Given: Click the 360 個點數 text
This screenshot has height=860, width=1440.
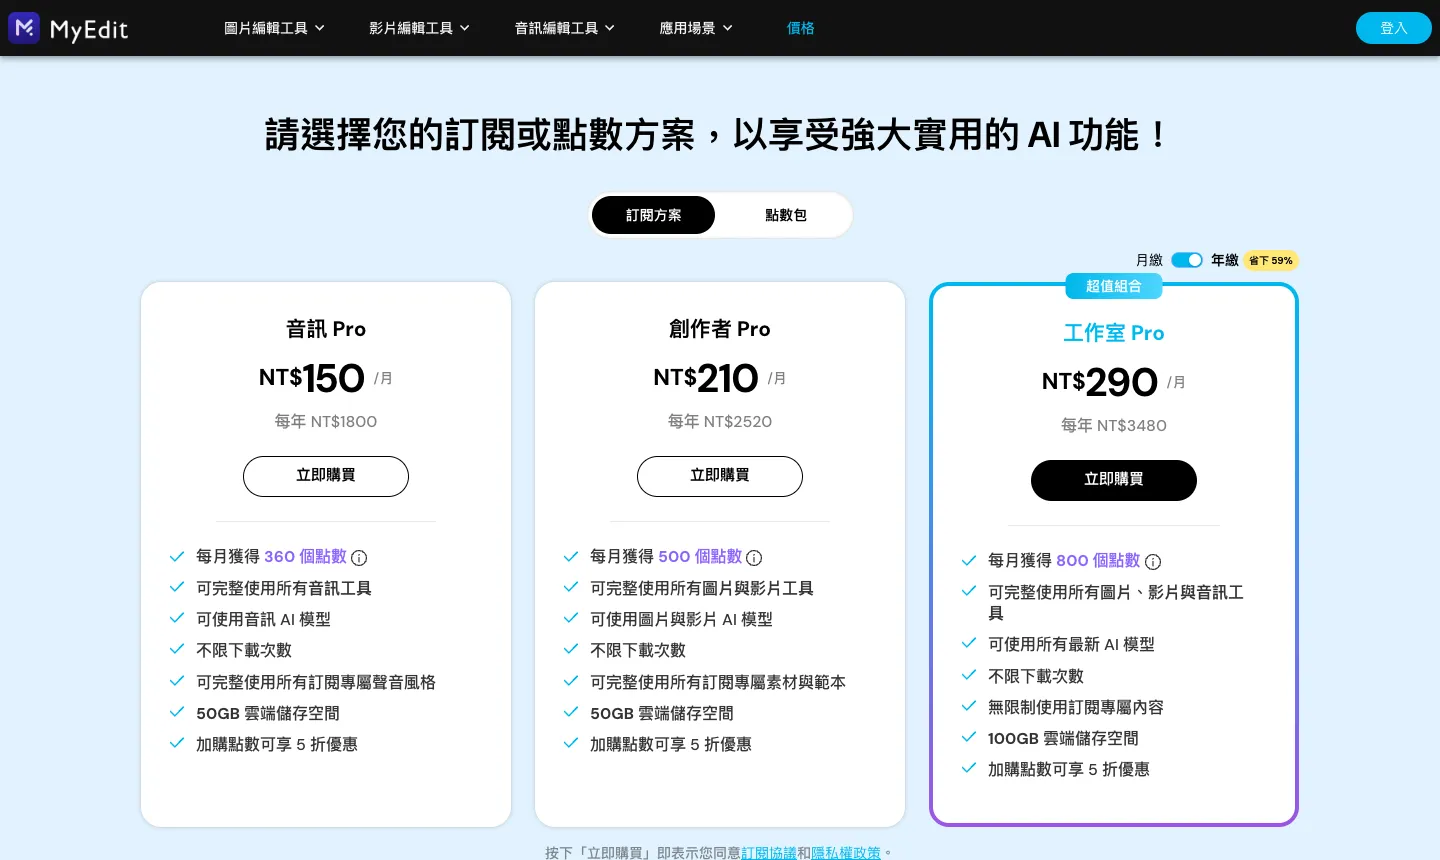Looking at the screenshot, I should [x=305, y=557].
